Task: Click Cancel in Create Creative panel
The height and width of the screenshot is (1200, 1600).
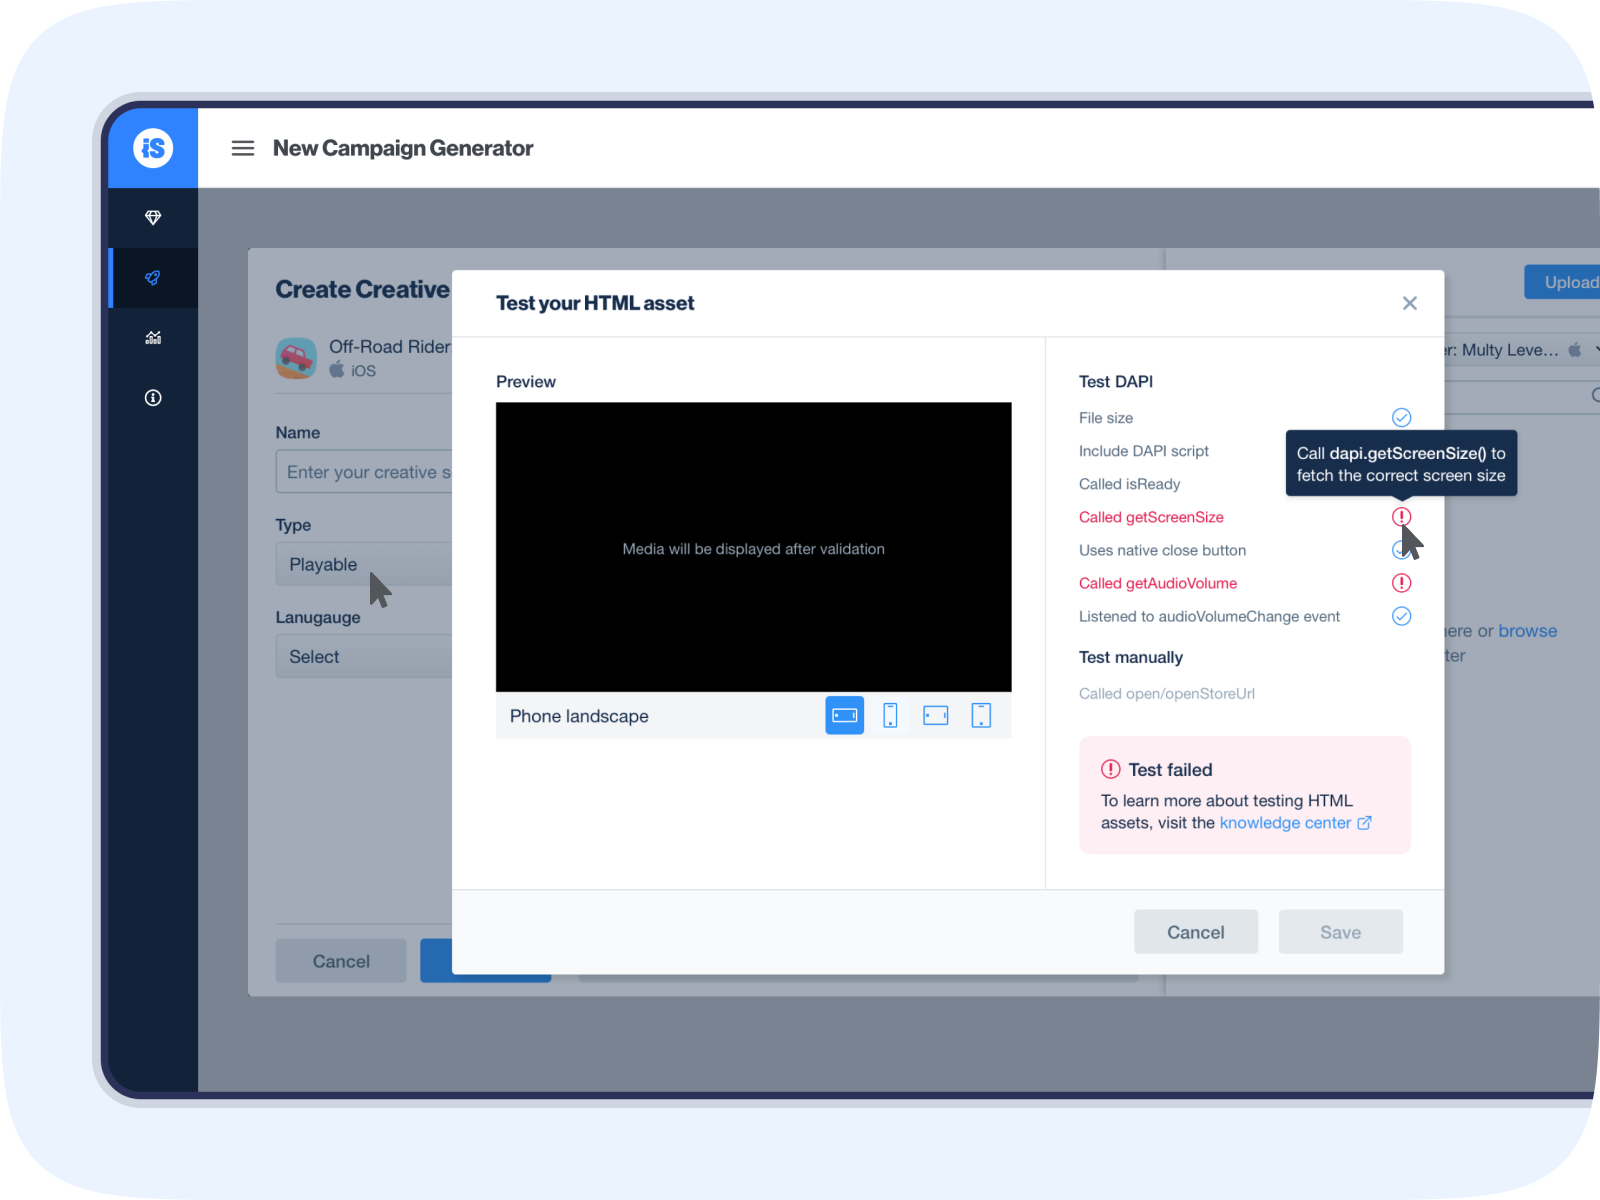Action: (x=341, y=961)
